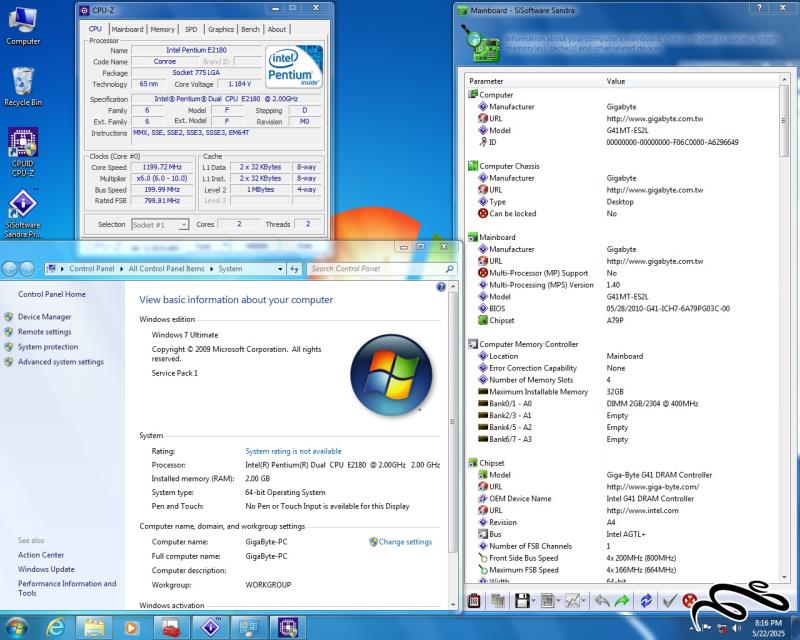
Task: Click the gray checkmark OK icon in Sandra
Action: click(669, 601)
